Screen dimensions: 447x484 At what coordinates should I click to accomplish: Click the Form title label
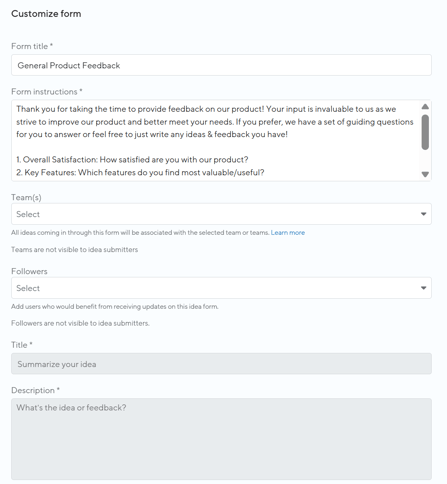[x=32, y=46]
